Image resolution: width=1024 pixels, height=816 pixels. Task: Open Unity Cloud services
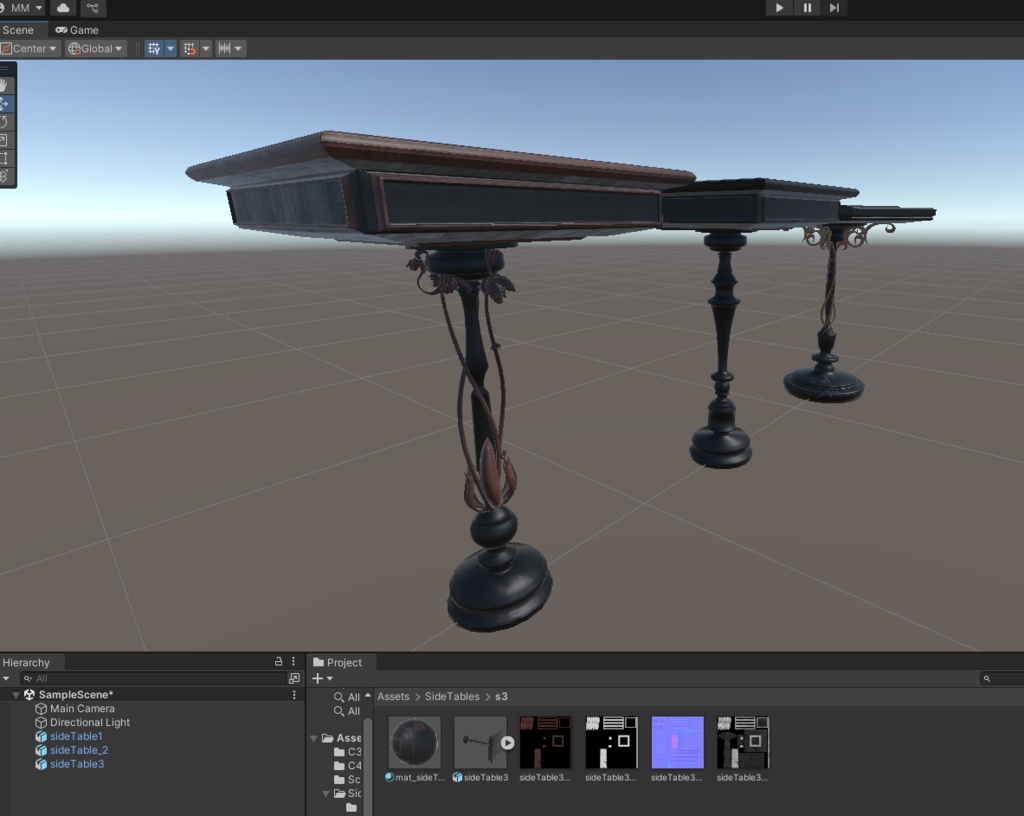pyautogui.click(x=63, y=8)
